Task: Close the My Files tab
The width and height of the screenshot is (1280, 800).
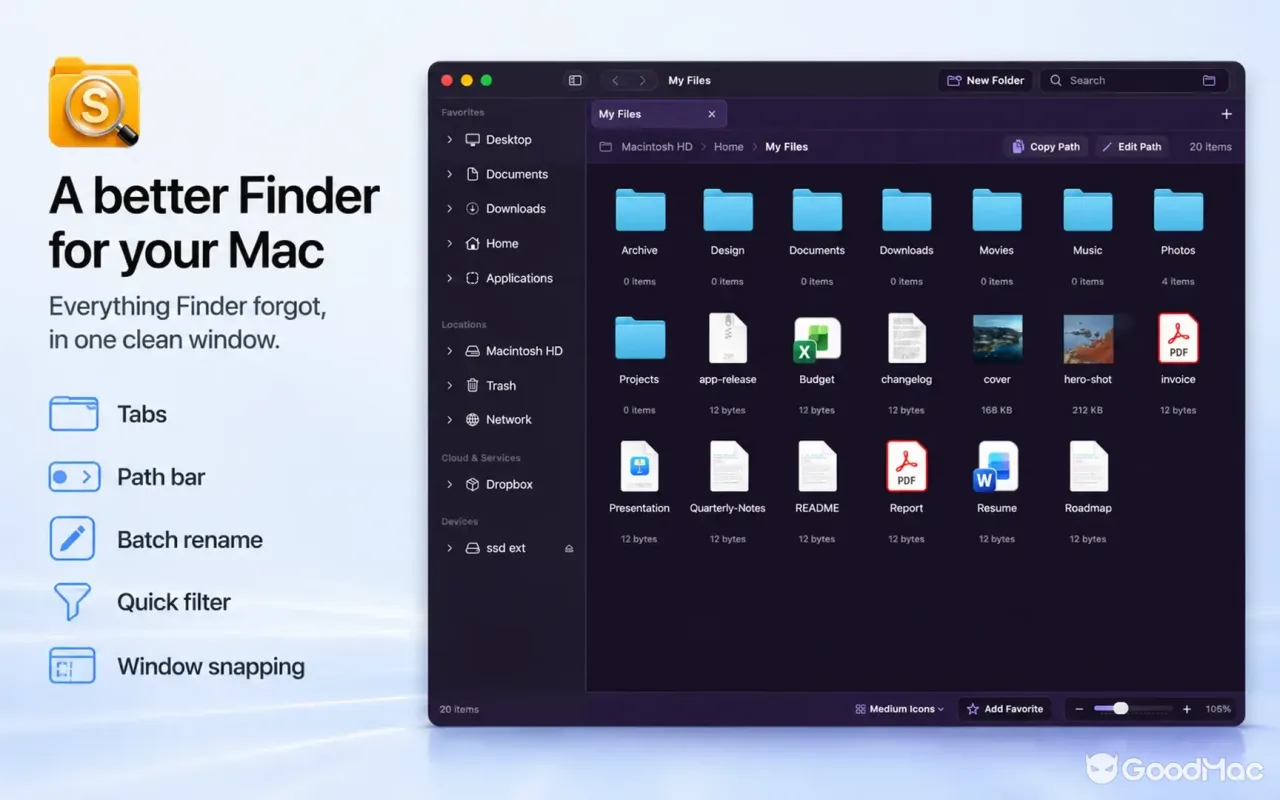Action: [712, 114]
